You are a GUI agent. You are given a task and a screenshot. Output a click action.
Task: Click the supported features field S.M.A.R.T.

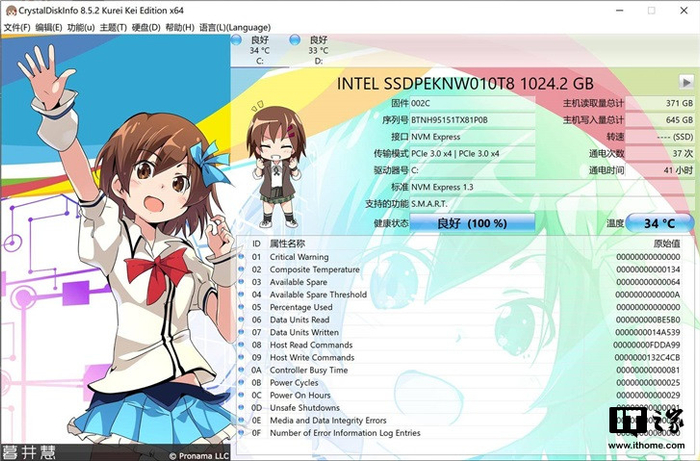click(x=551, y=204)
